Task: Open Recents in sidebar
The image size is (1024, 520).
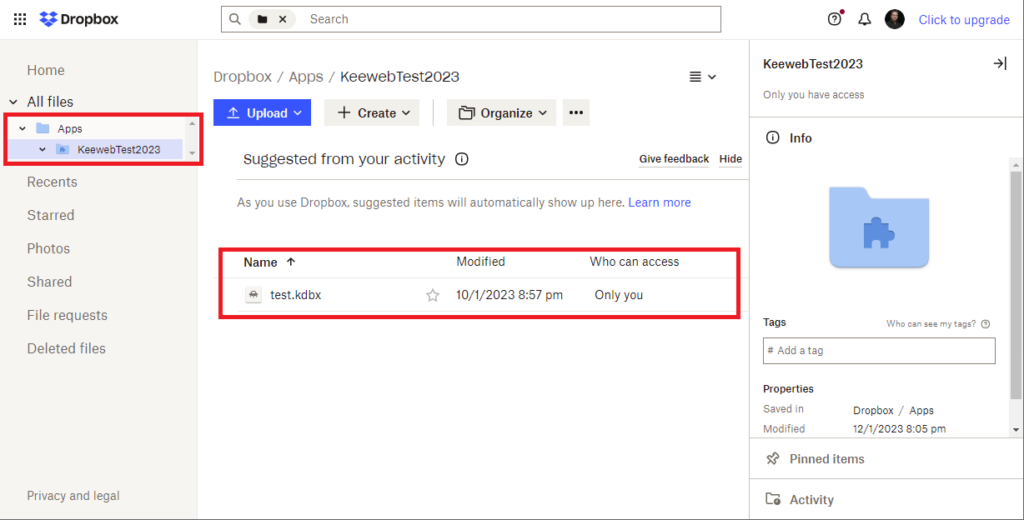Action: 52,182
